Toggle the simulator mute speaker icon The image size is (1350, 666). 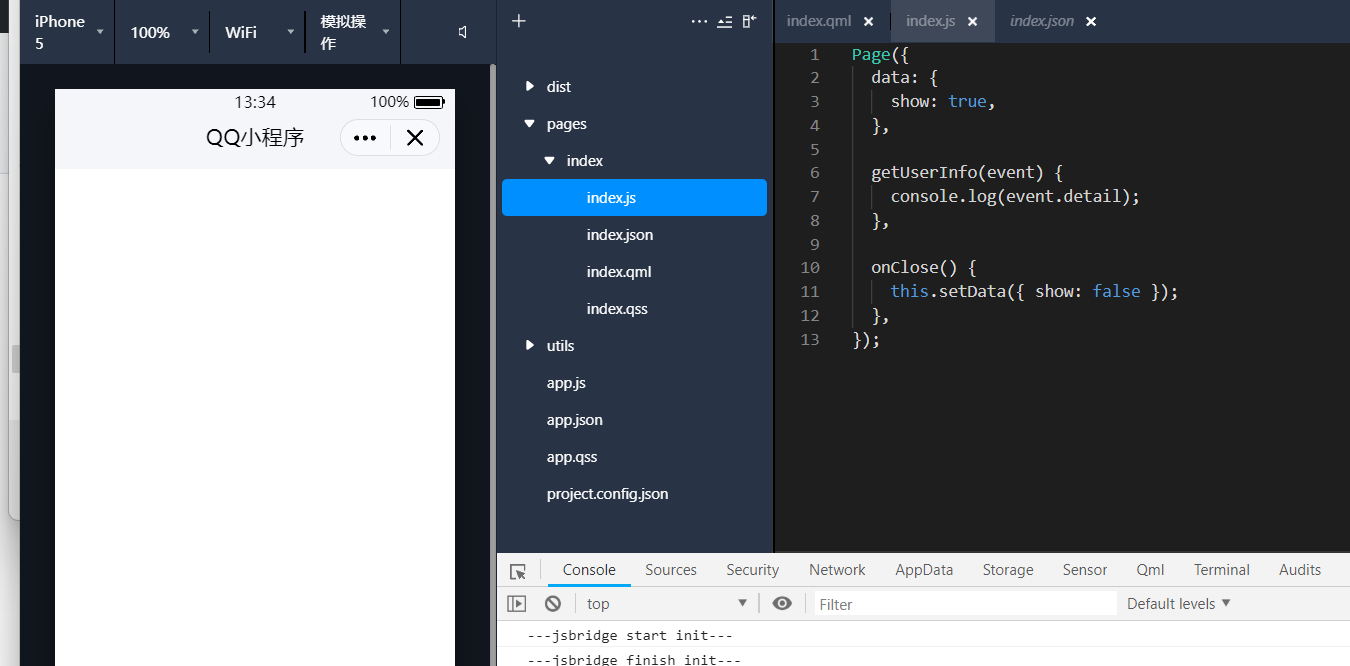pos(462,32)
